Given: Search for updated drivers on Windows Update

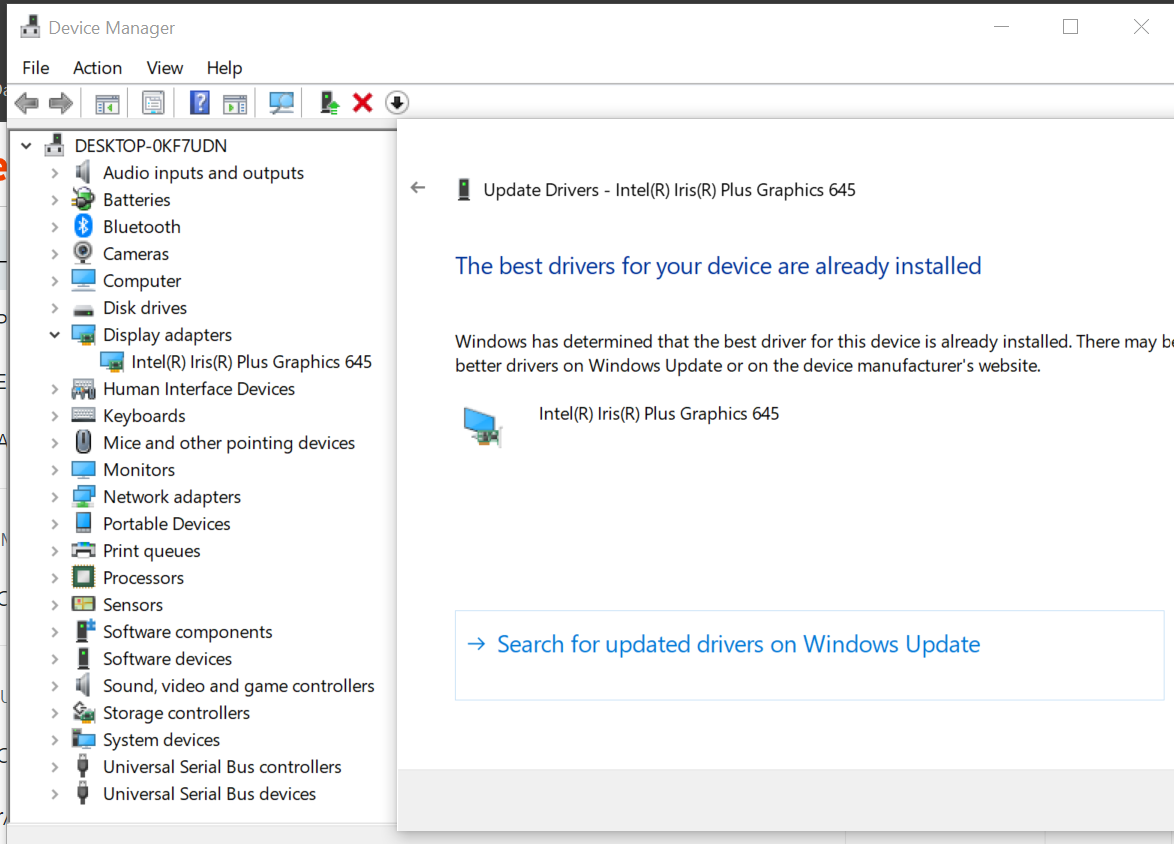Looking at the screenshot, I should (809, 655).
